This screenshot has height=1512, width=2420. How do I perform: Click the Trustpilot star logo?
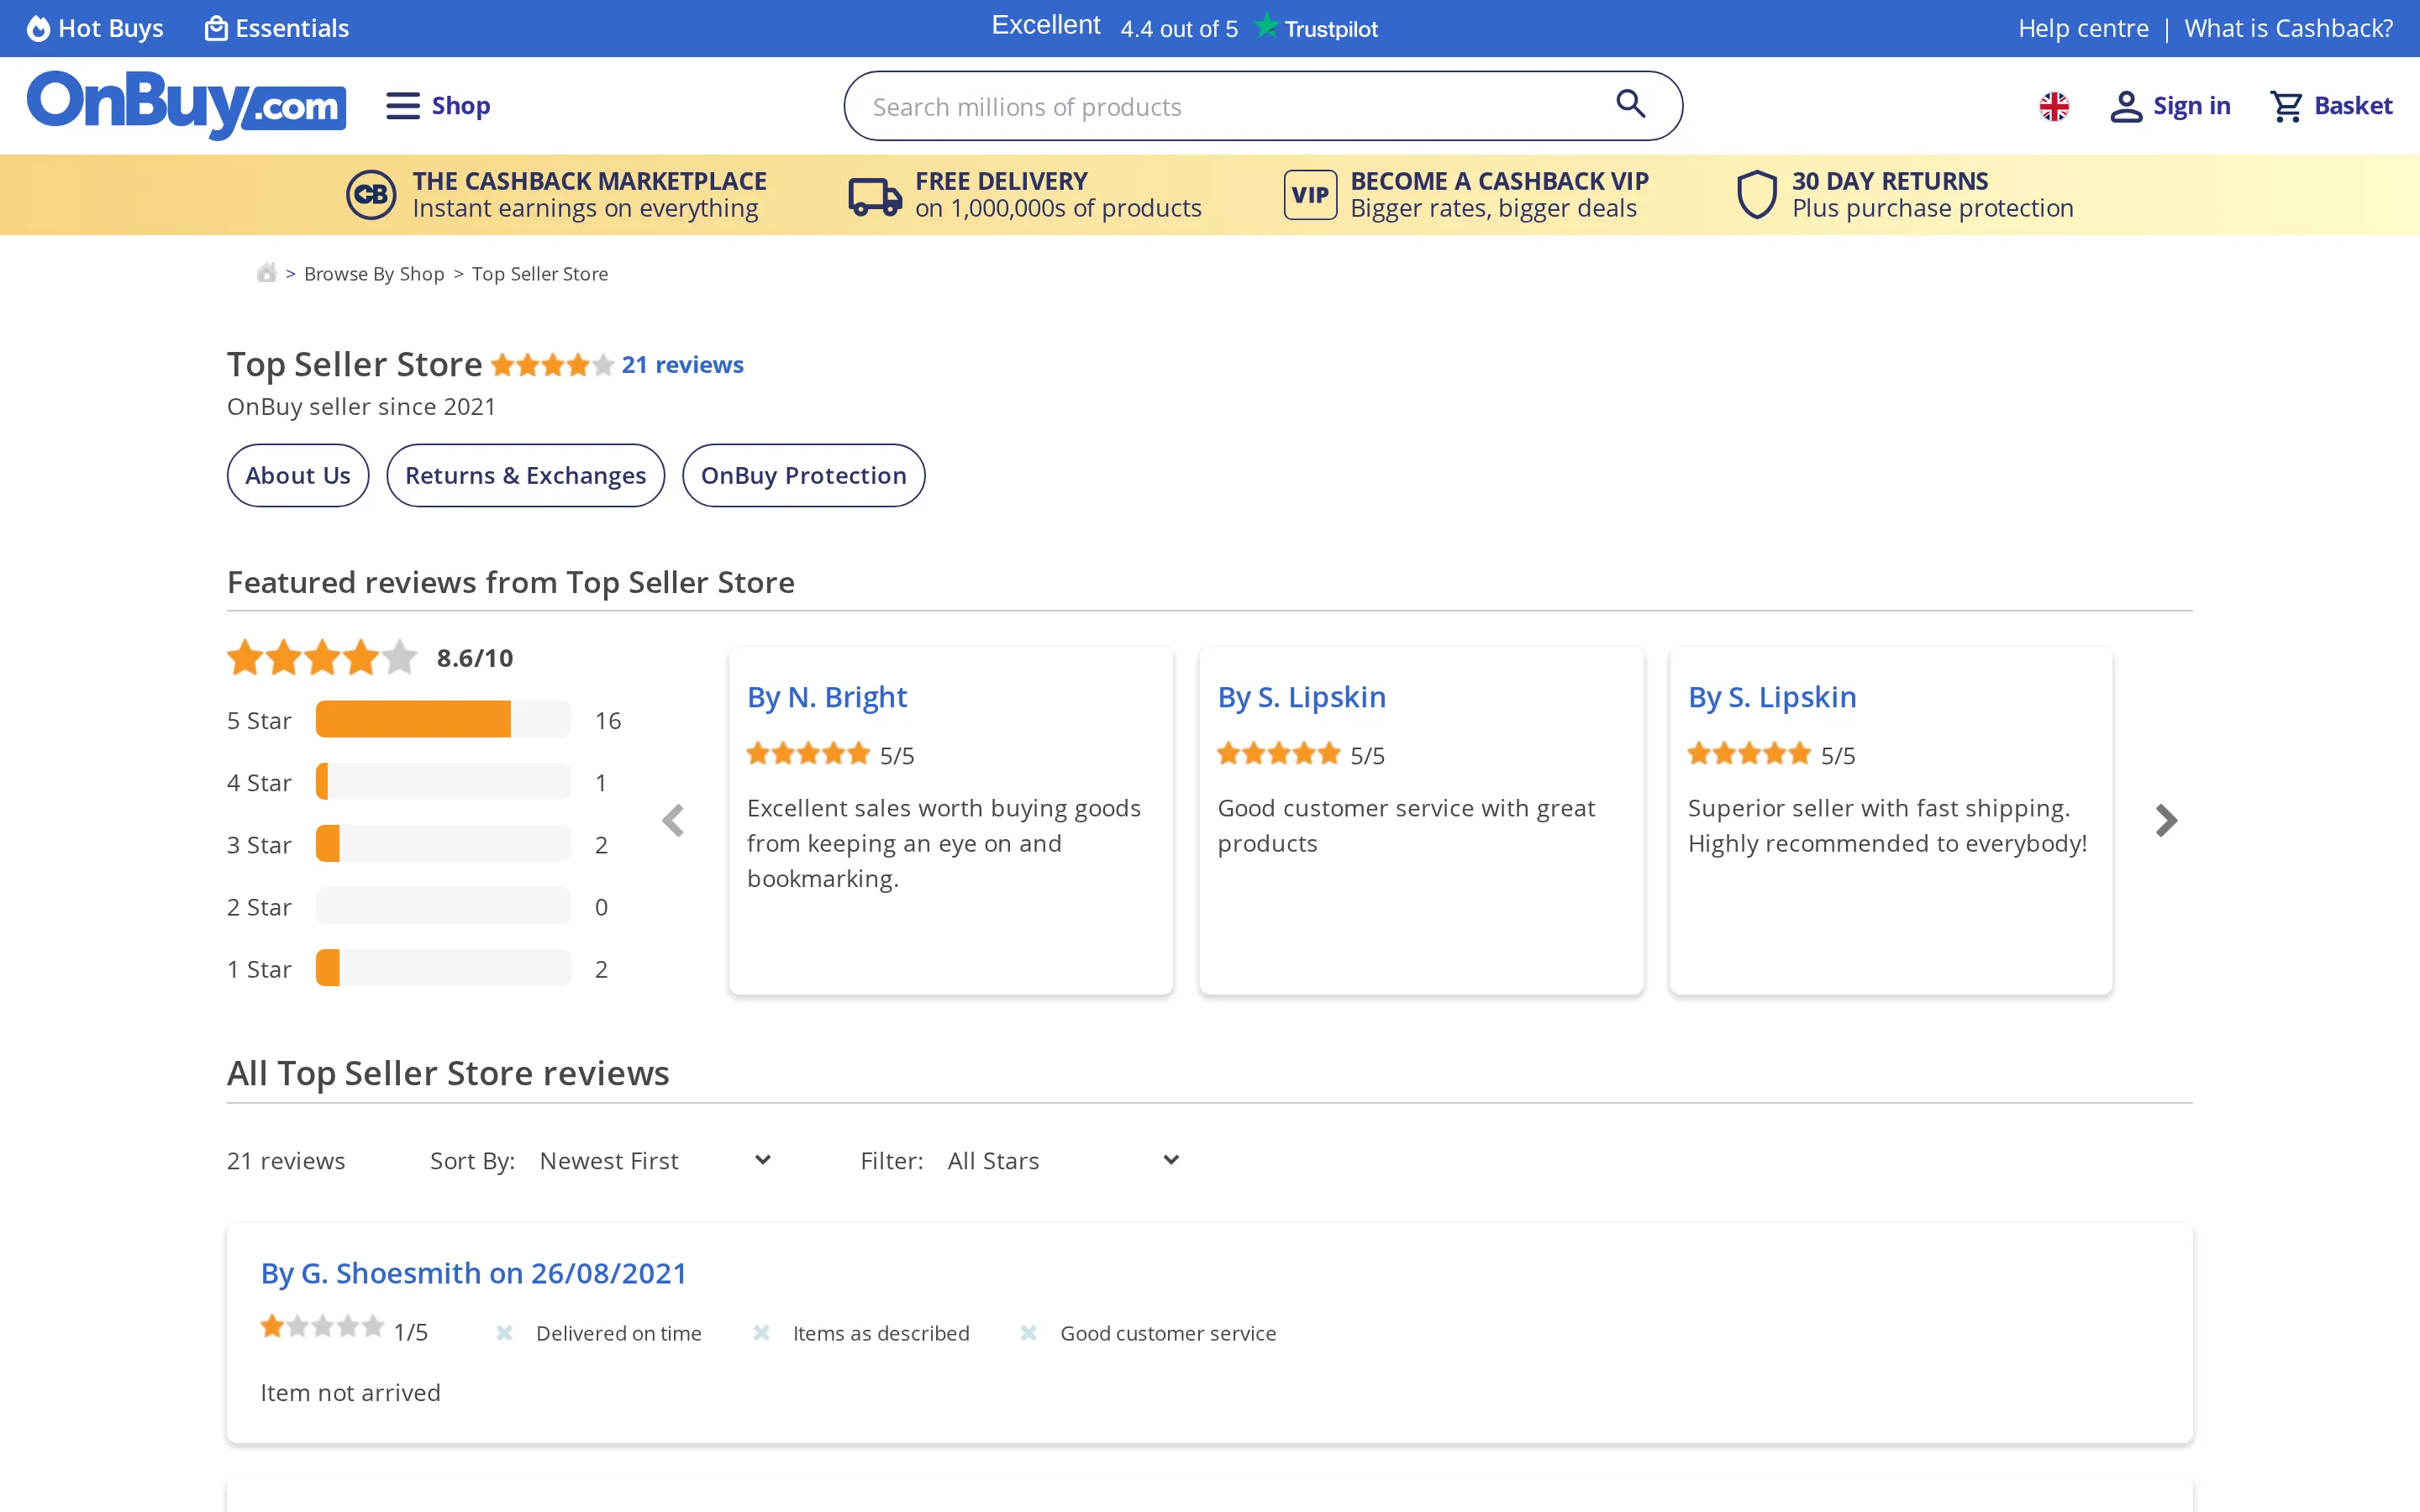click(1266, 26)
